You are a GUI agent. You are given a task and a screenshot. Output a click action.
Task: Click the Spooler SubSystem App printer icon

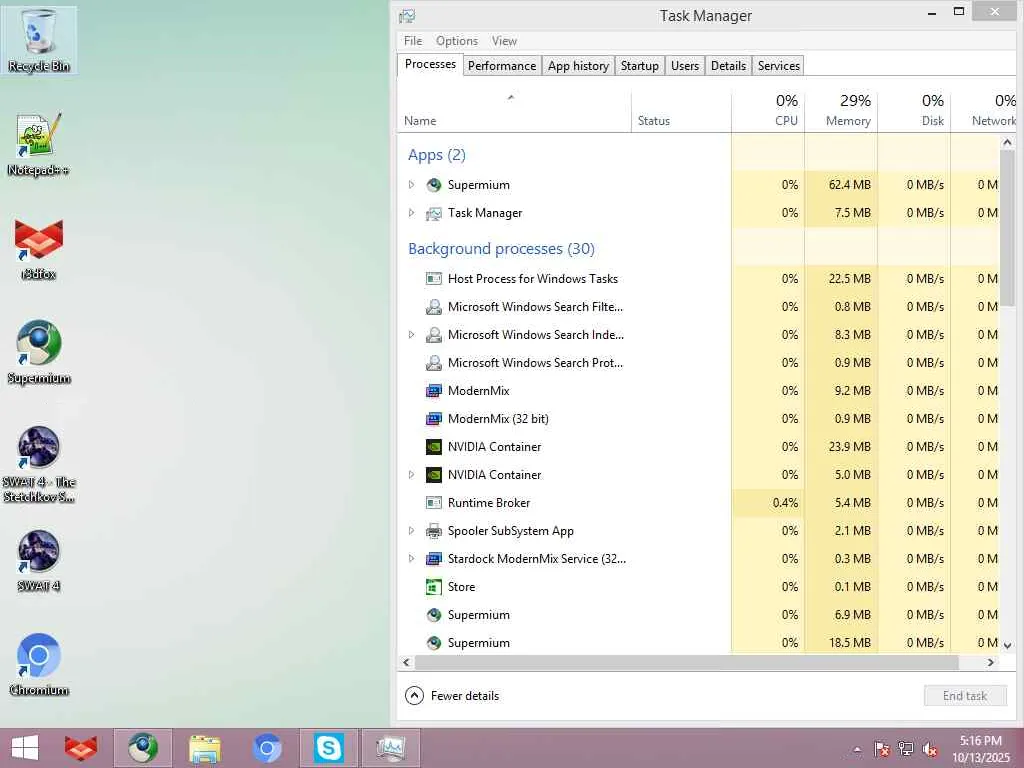(434, 531)
